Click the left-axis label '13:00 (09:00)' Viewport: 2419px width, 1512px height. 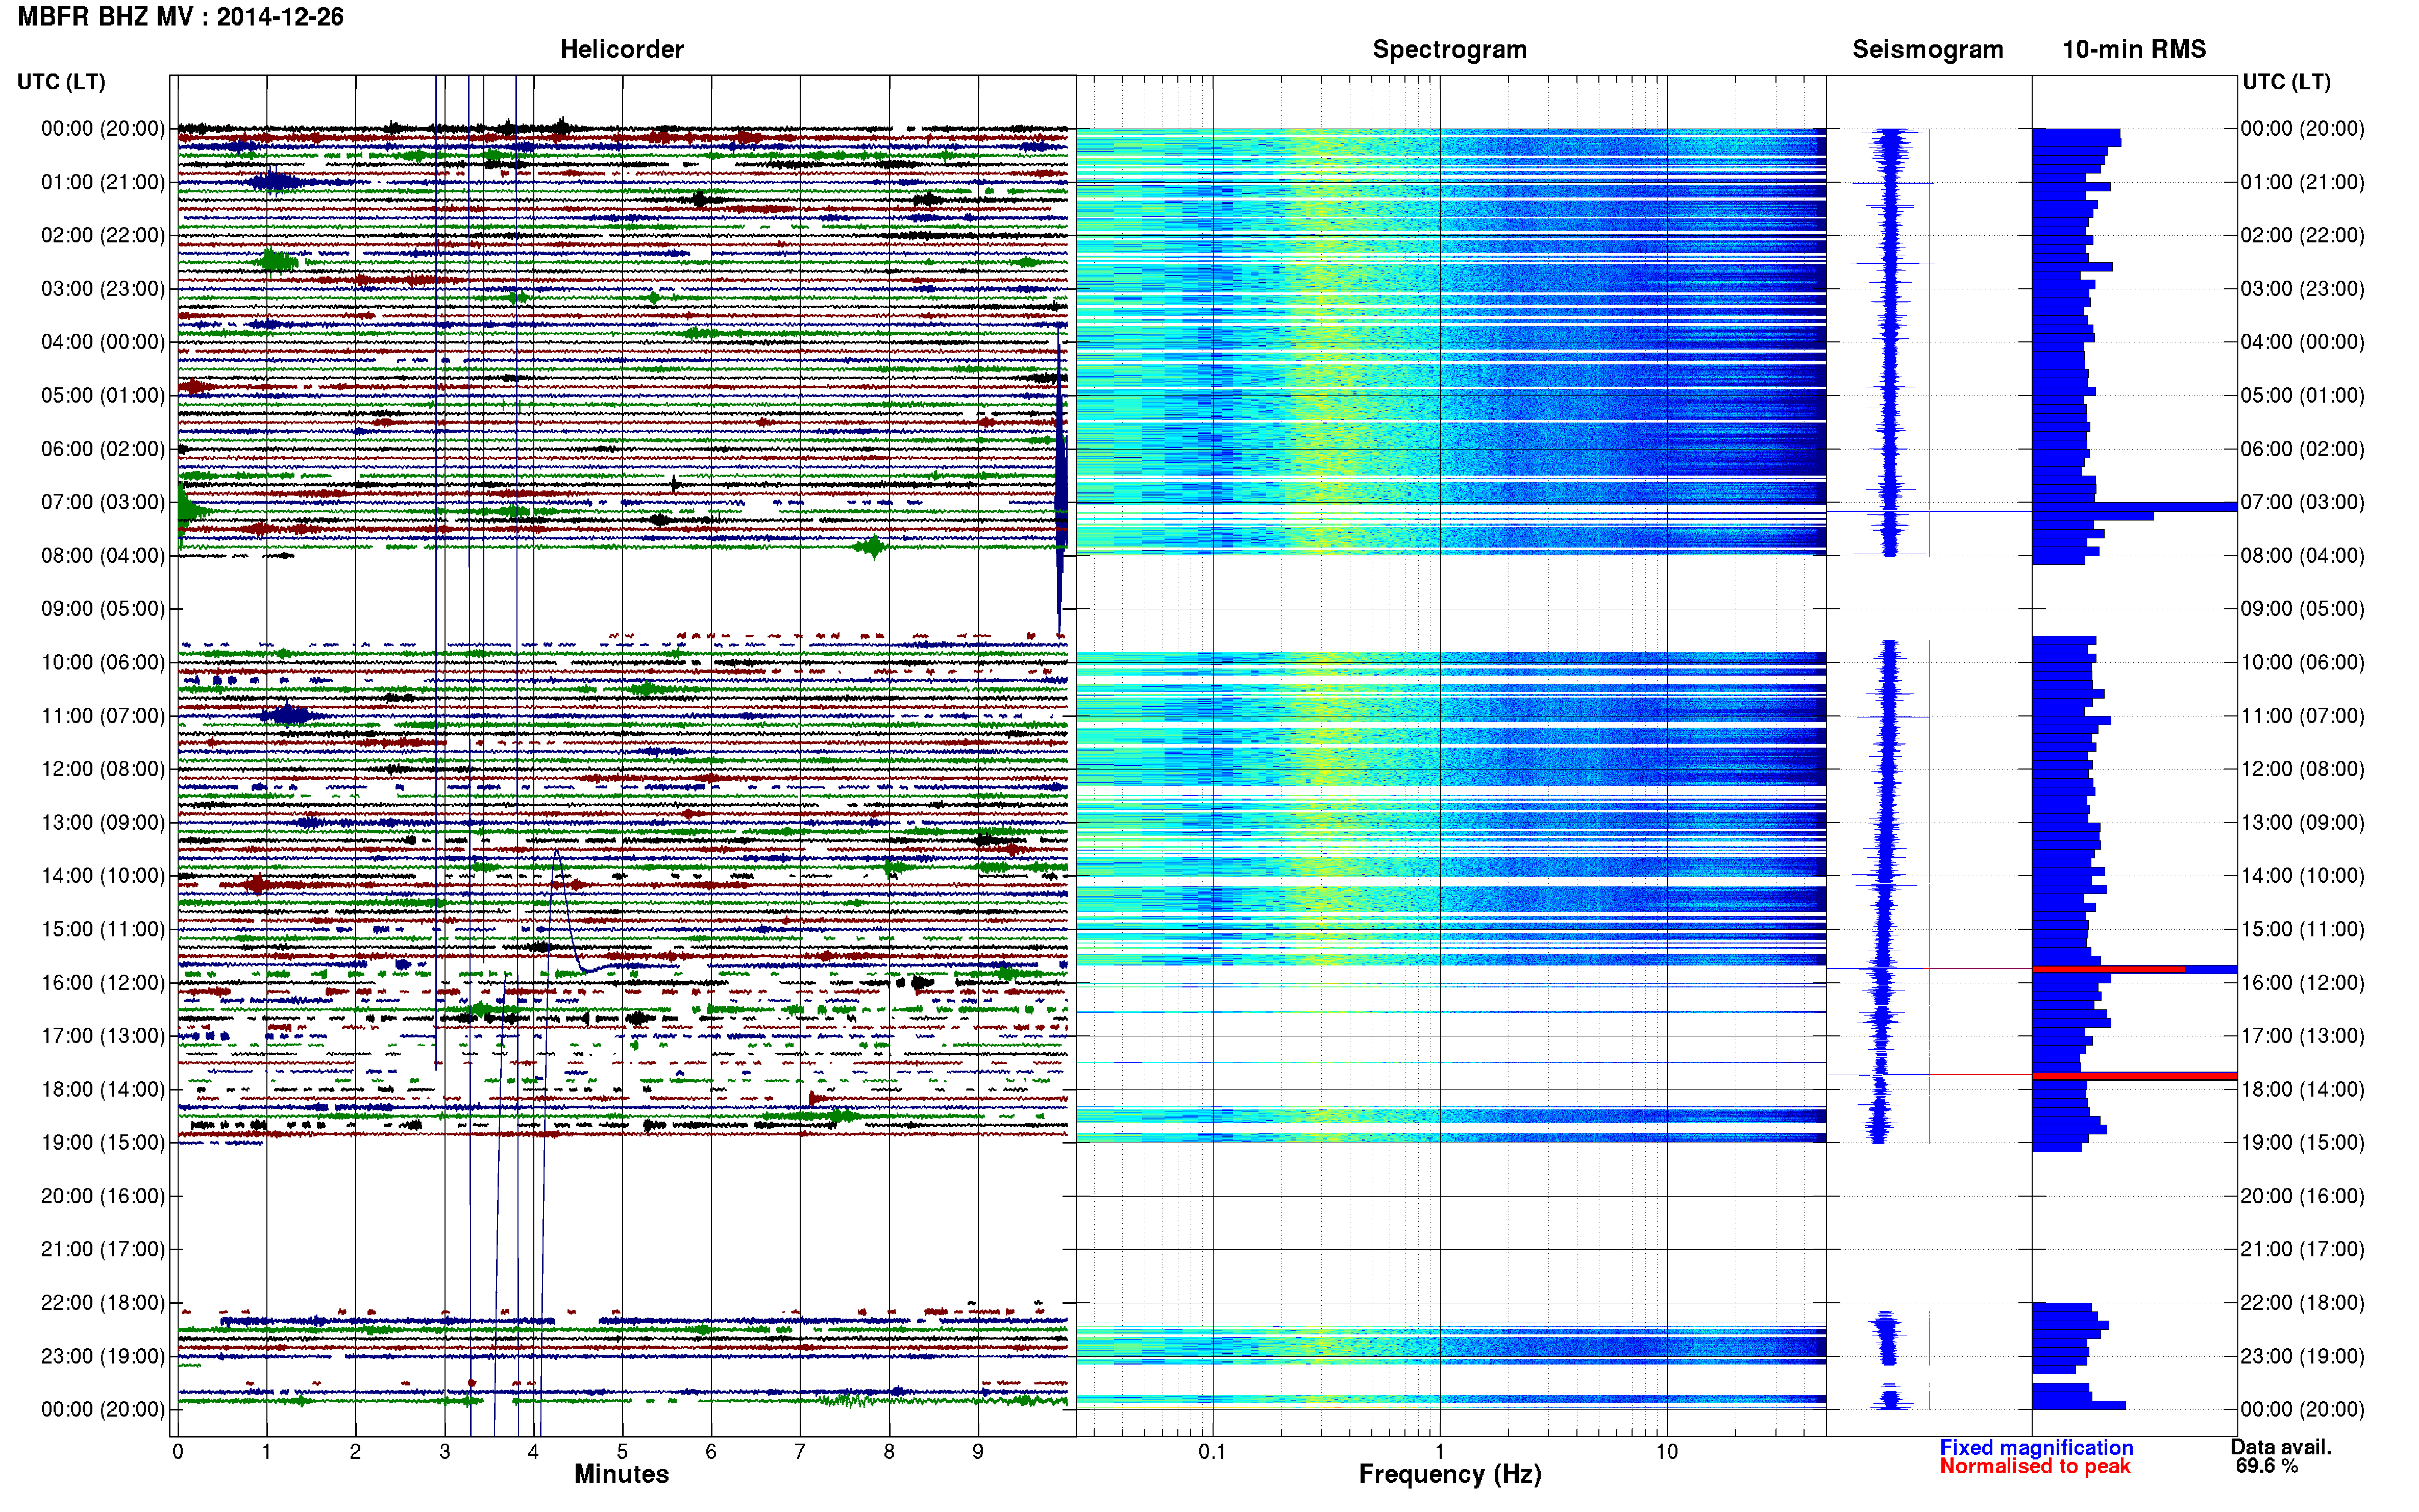tap(103, 822)
